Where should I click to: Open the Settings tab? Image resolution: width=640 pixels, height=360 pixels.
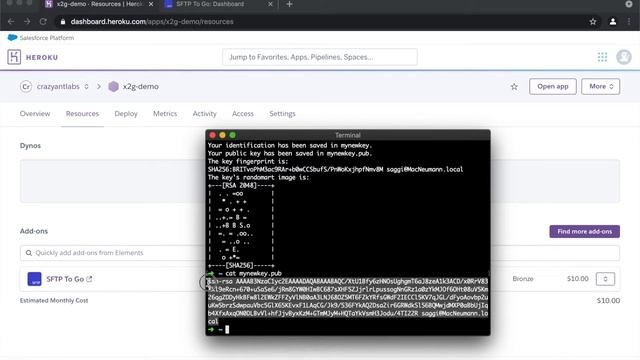coord(282,113)
